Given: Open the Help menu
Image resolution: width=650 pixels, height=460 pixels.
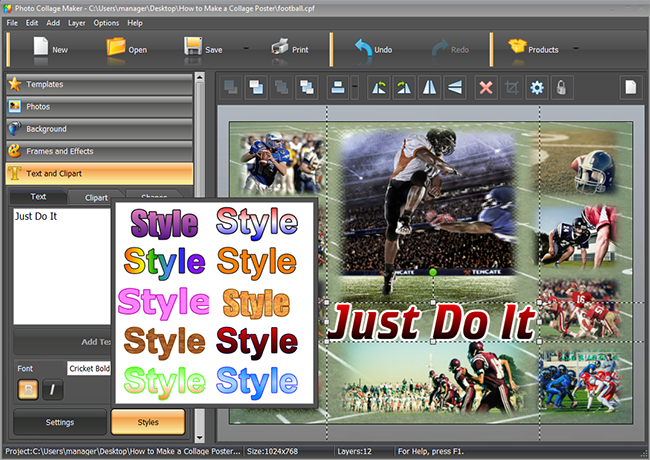Looking at the screenshot, I should click(135, 23).
